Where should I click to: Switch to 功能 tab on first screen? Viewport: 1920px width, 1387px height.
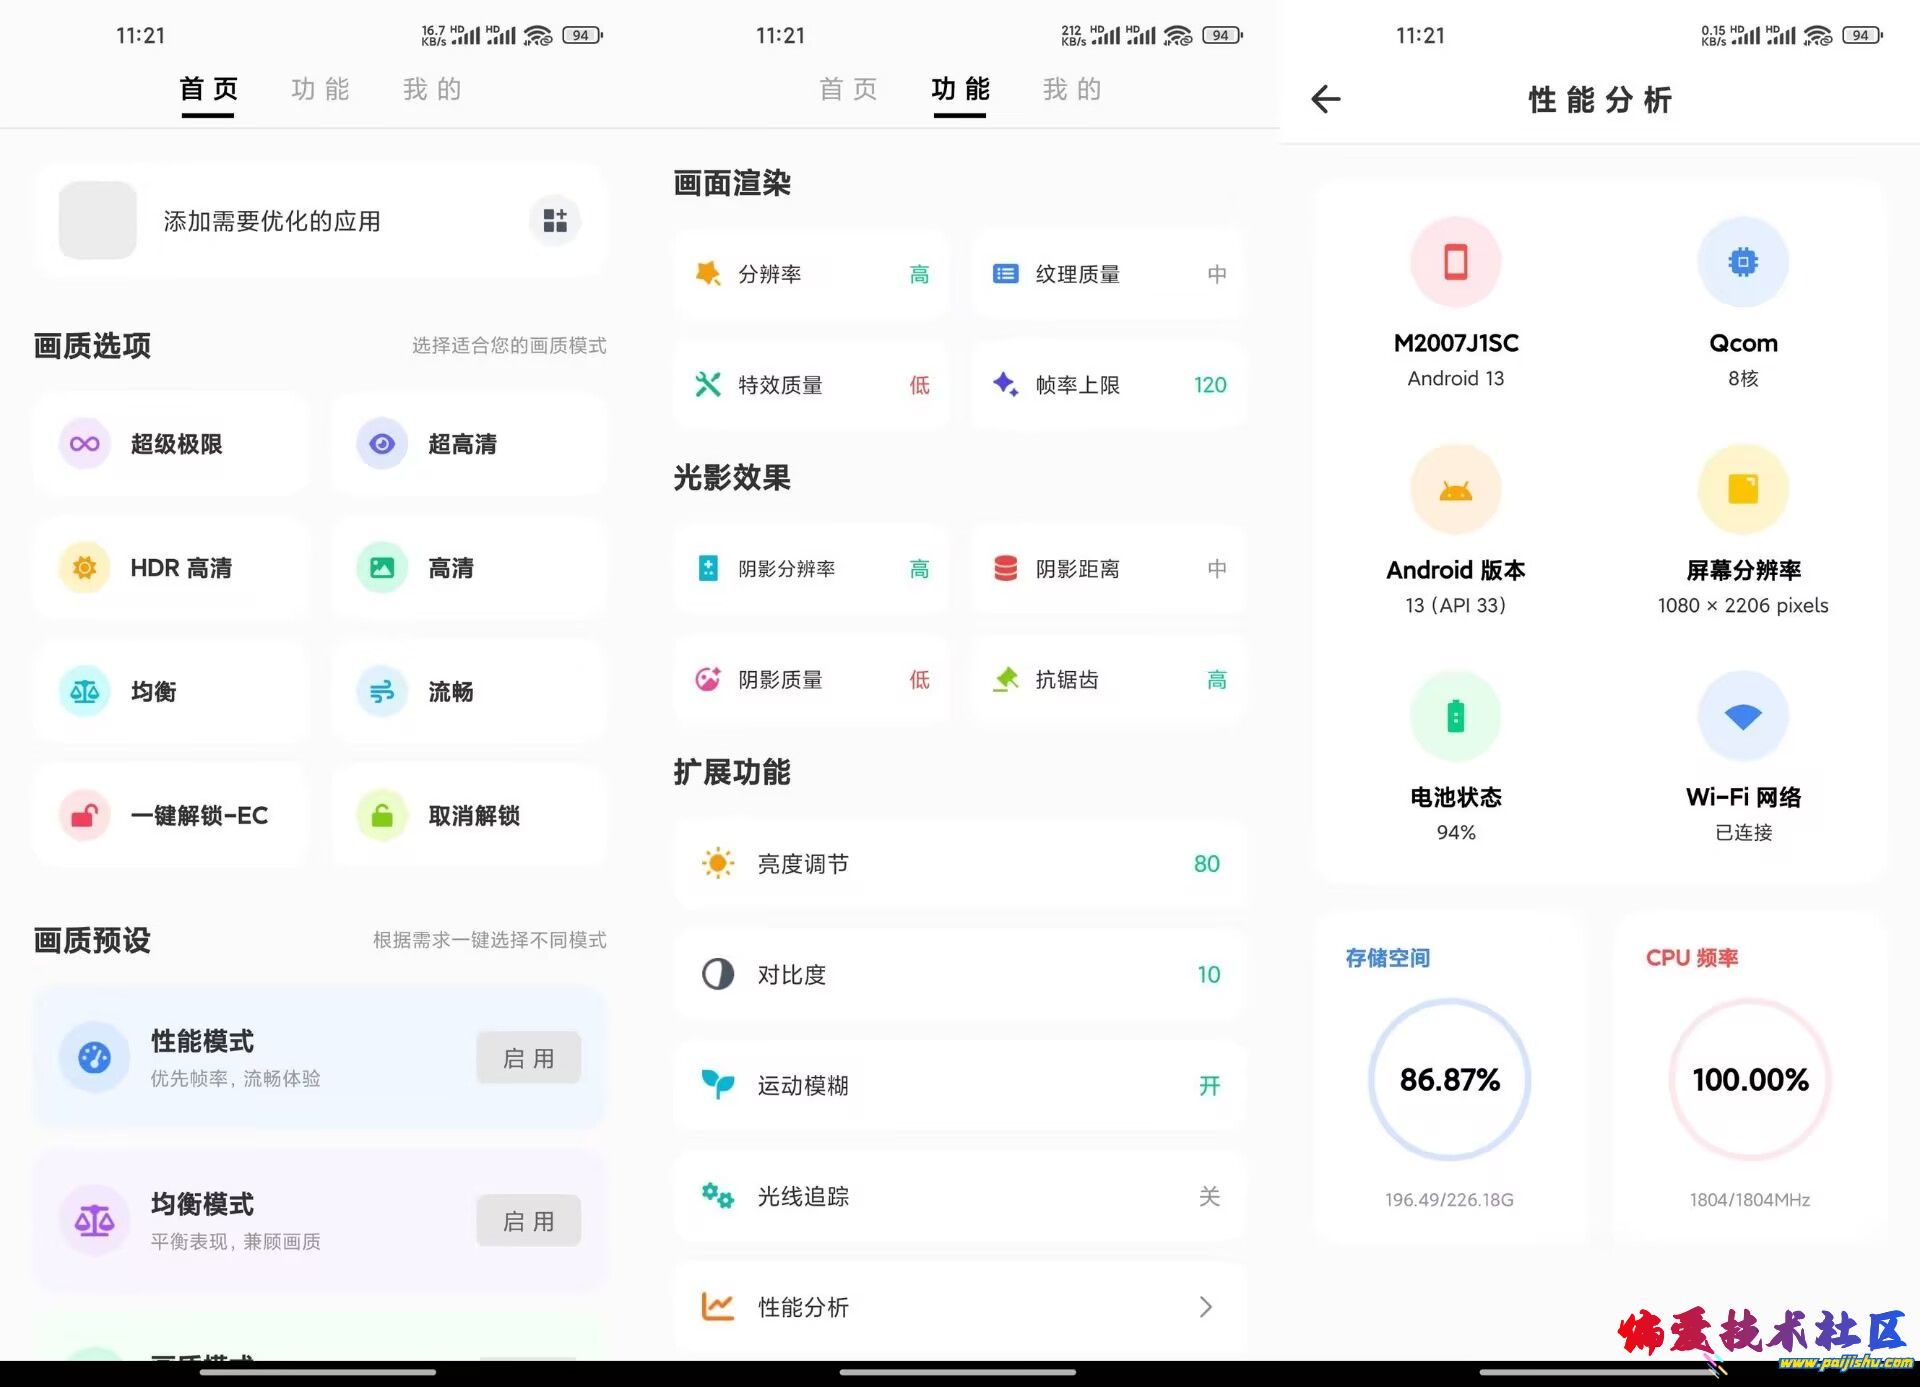pos(321,90)
